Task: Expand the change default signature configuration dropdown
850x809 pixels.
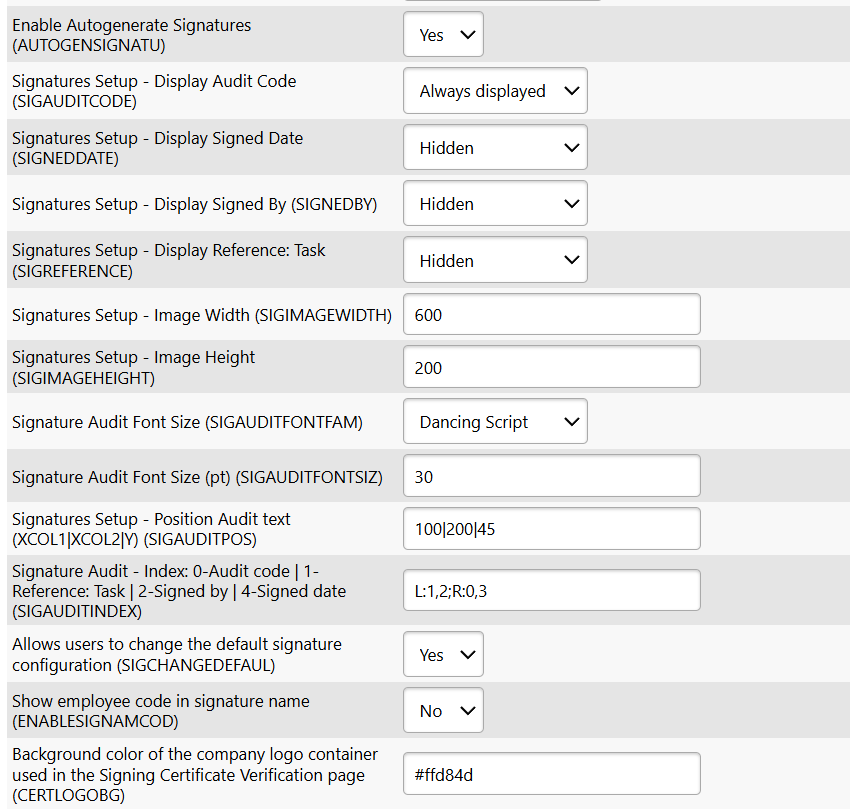Action: click(x=443, y=655)
